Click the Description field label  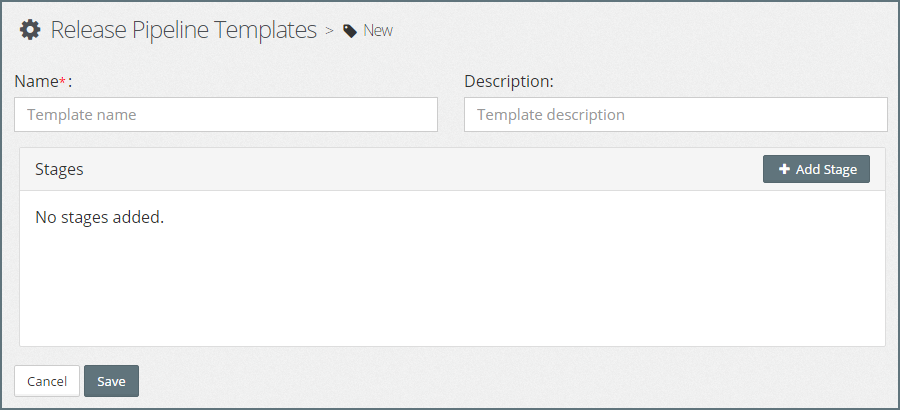508,81
